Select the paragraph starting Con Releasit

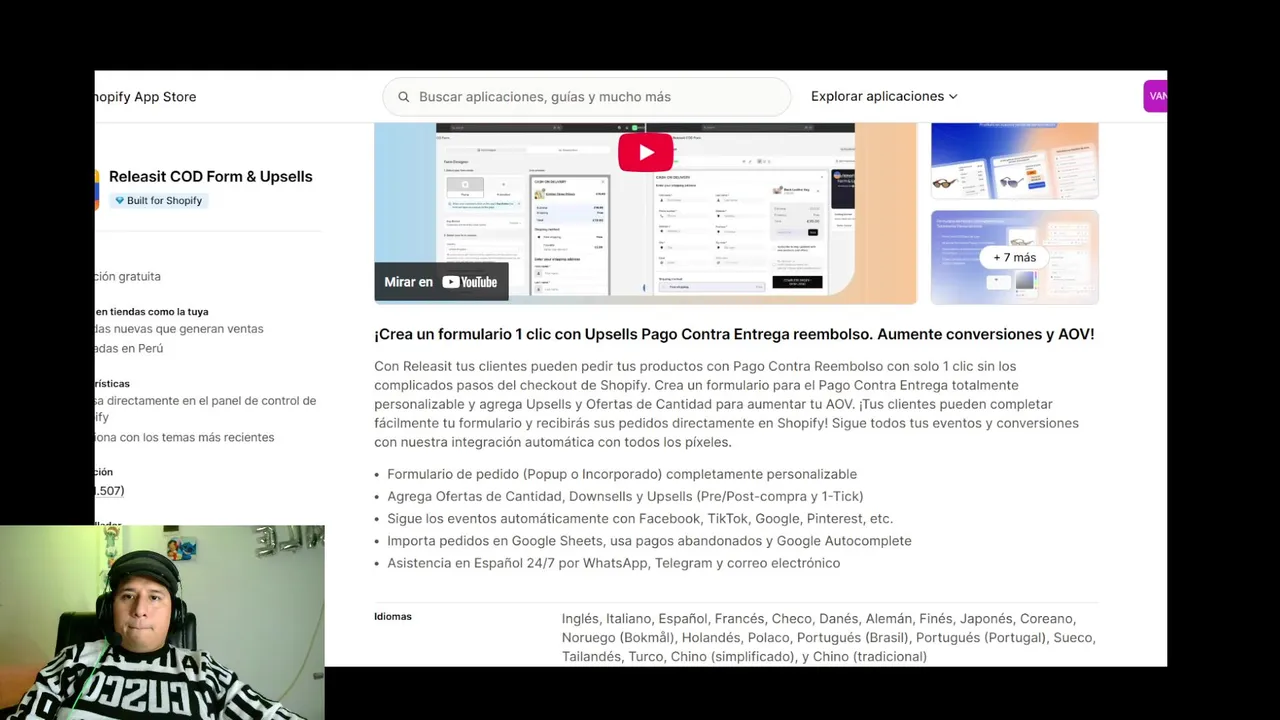(726, 404)
